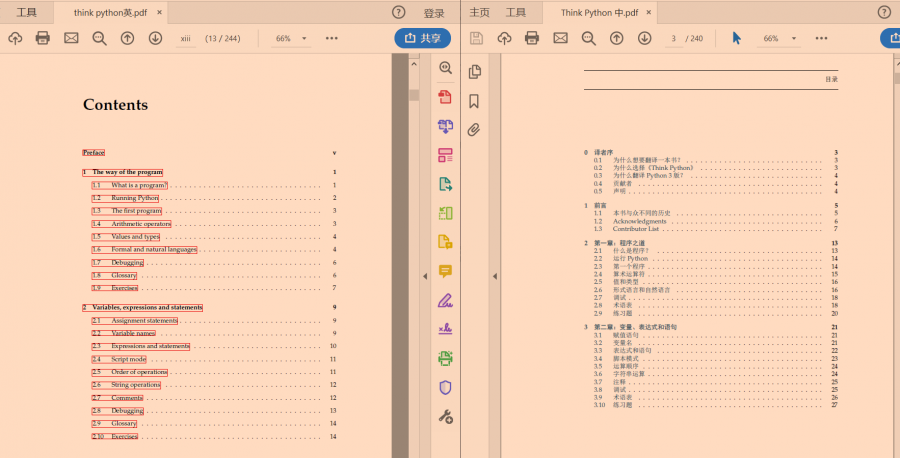Click the Protect shield tool icon
Screen dimensions: 900x458
pos(446,387)
